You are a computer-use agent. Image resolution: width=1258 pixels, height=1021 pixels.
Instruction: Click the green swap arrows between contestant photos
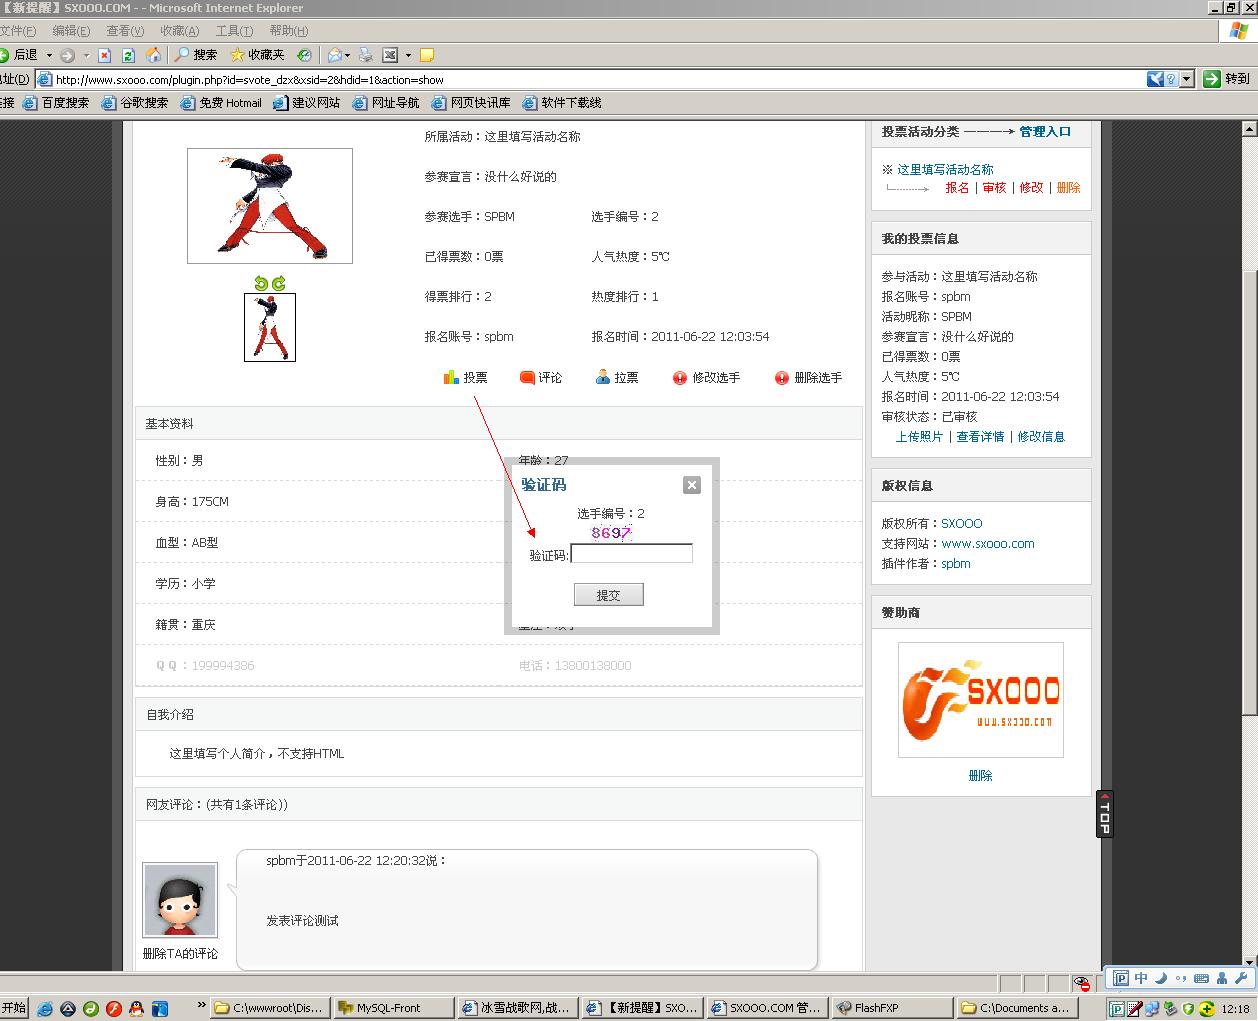coord(270,283)
